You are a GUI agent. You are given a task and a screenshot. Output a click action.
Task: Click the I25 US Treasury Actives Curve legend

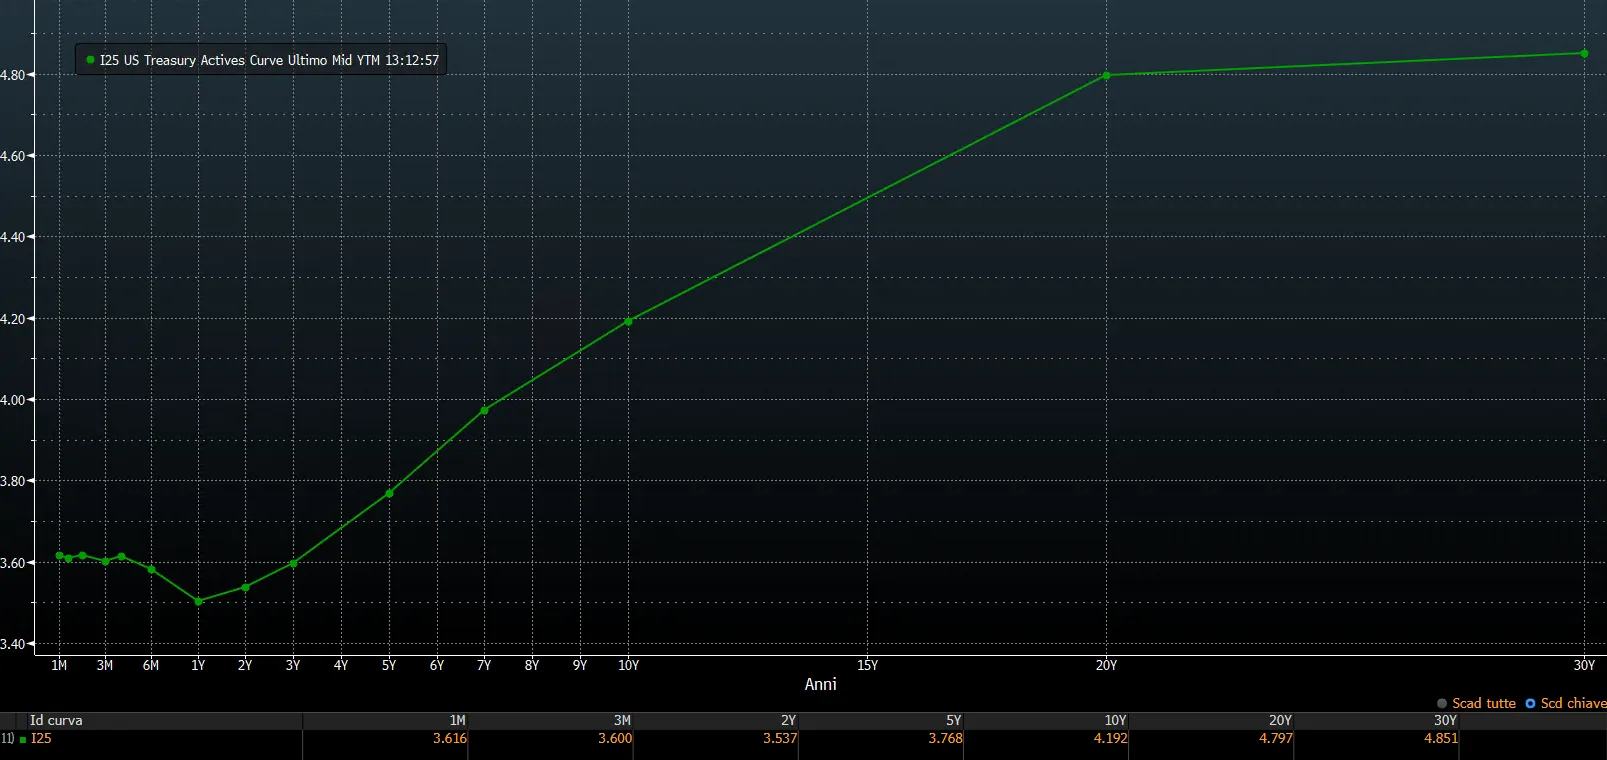(261, 60)
